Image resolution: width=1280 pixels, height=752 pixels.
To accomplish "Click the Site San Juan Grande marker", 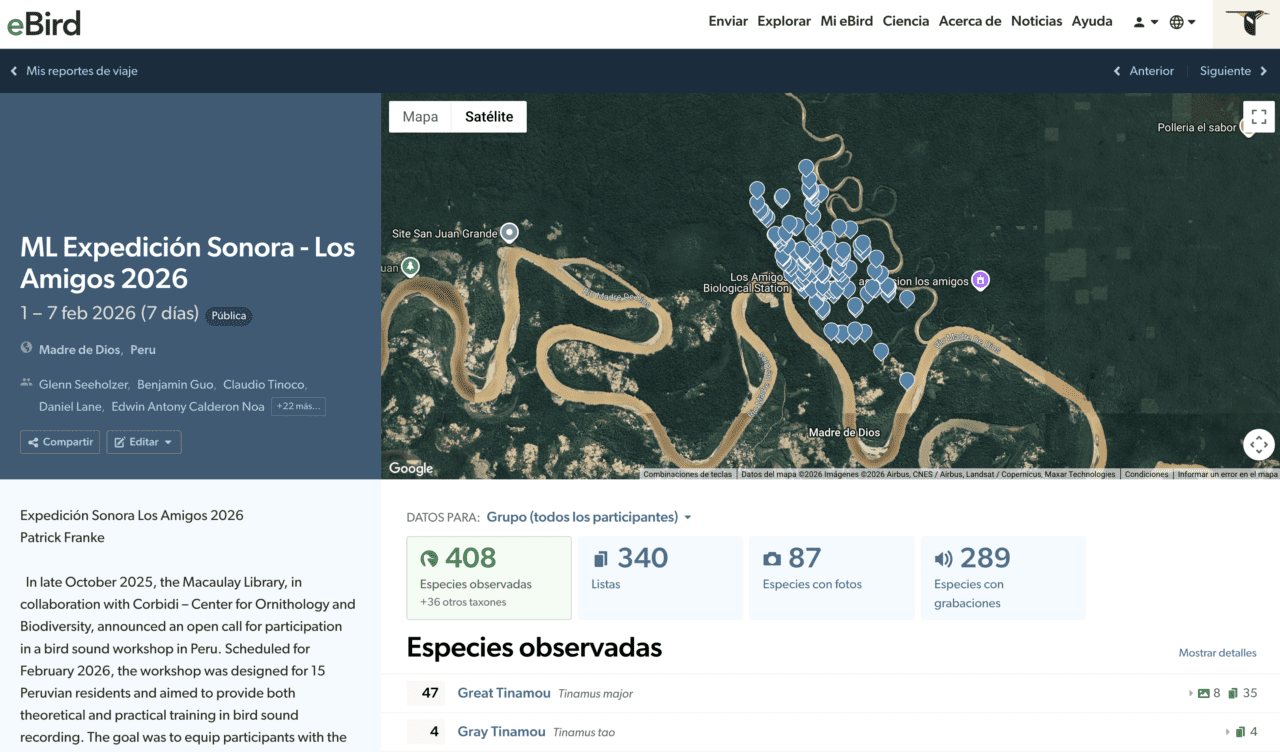I will tap(509, 233).
